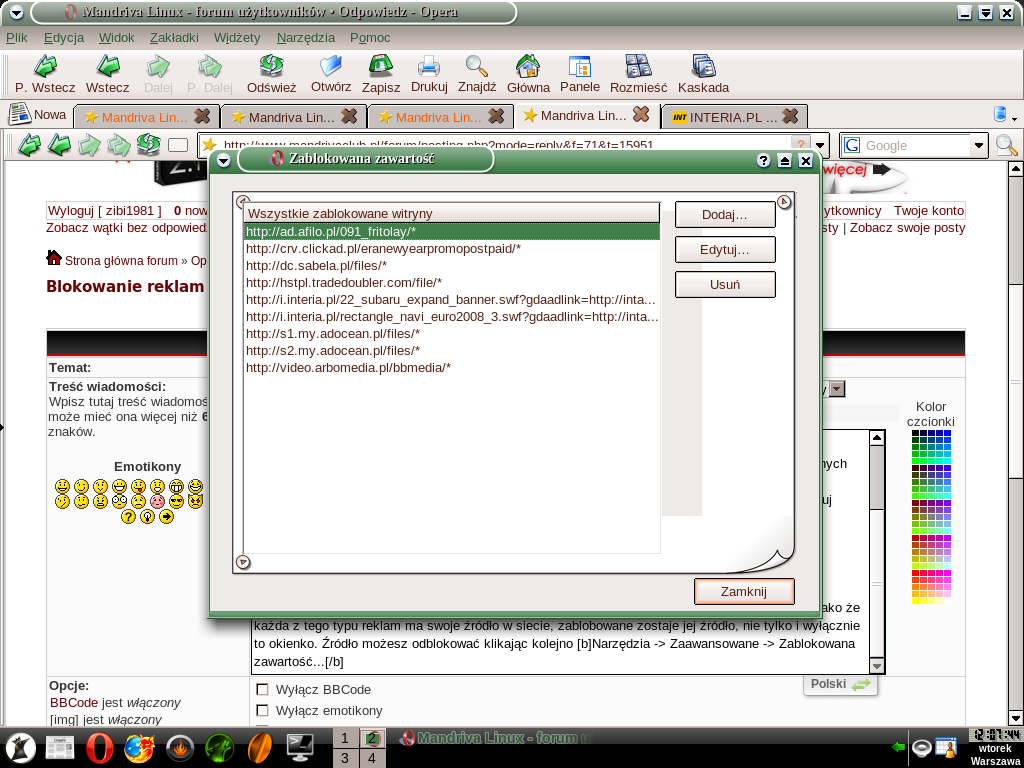Switch to virtual desktop 3 in the pager
Image resolution: width=1024 pixels, height=768 pixels.
coord(345,759)
